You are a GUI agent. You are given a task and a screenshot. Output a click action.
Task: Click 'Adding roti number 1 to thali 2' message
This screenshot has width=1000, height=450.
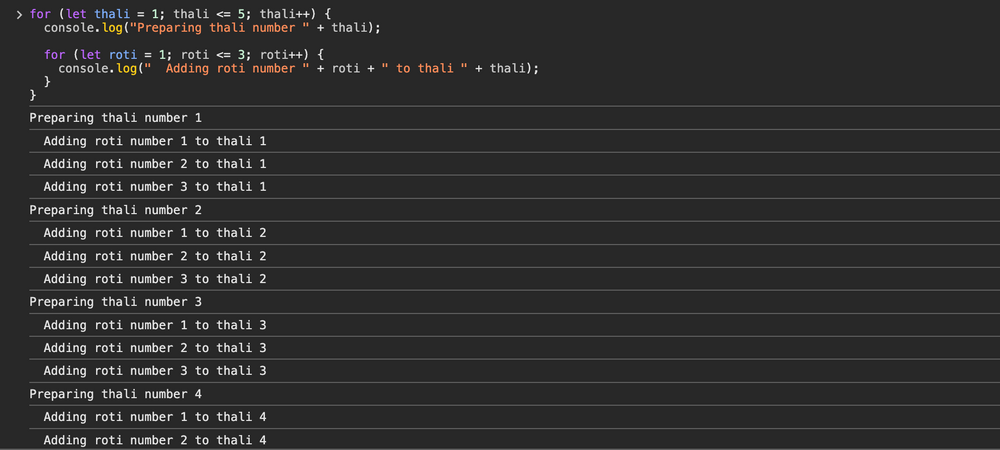click(154, 233)
